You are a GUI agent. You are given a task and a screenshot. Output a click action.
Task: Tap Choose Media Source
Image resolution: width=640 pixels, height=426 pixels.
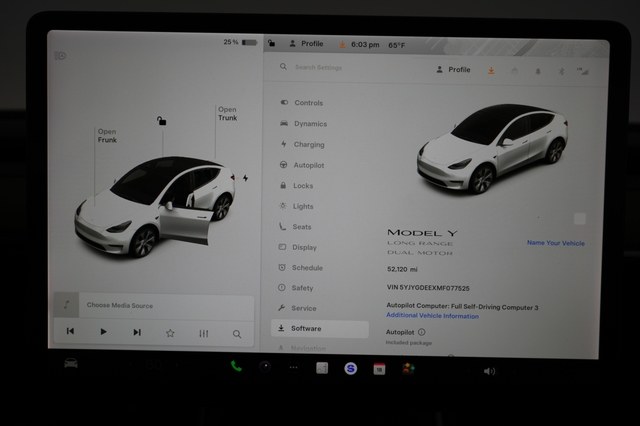120,305
